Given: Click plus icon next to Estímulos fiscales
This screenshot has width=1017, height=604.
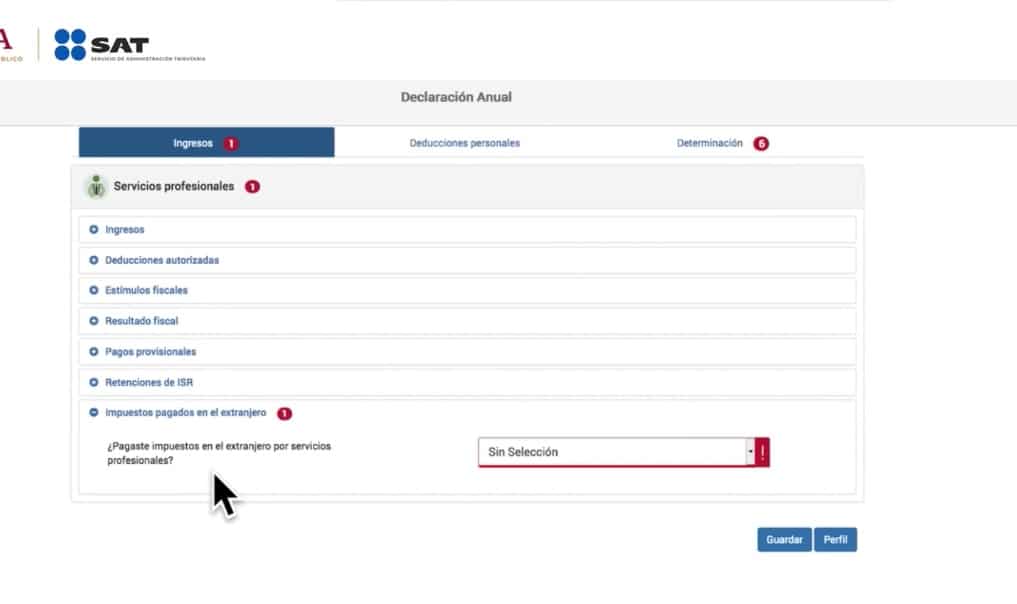Looking at the screenshot, I should (x=94, y=291).
